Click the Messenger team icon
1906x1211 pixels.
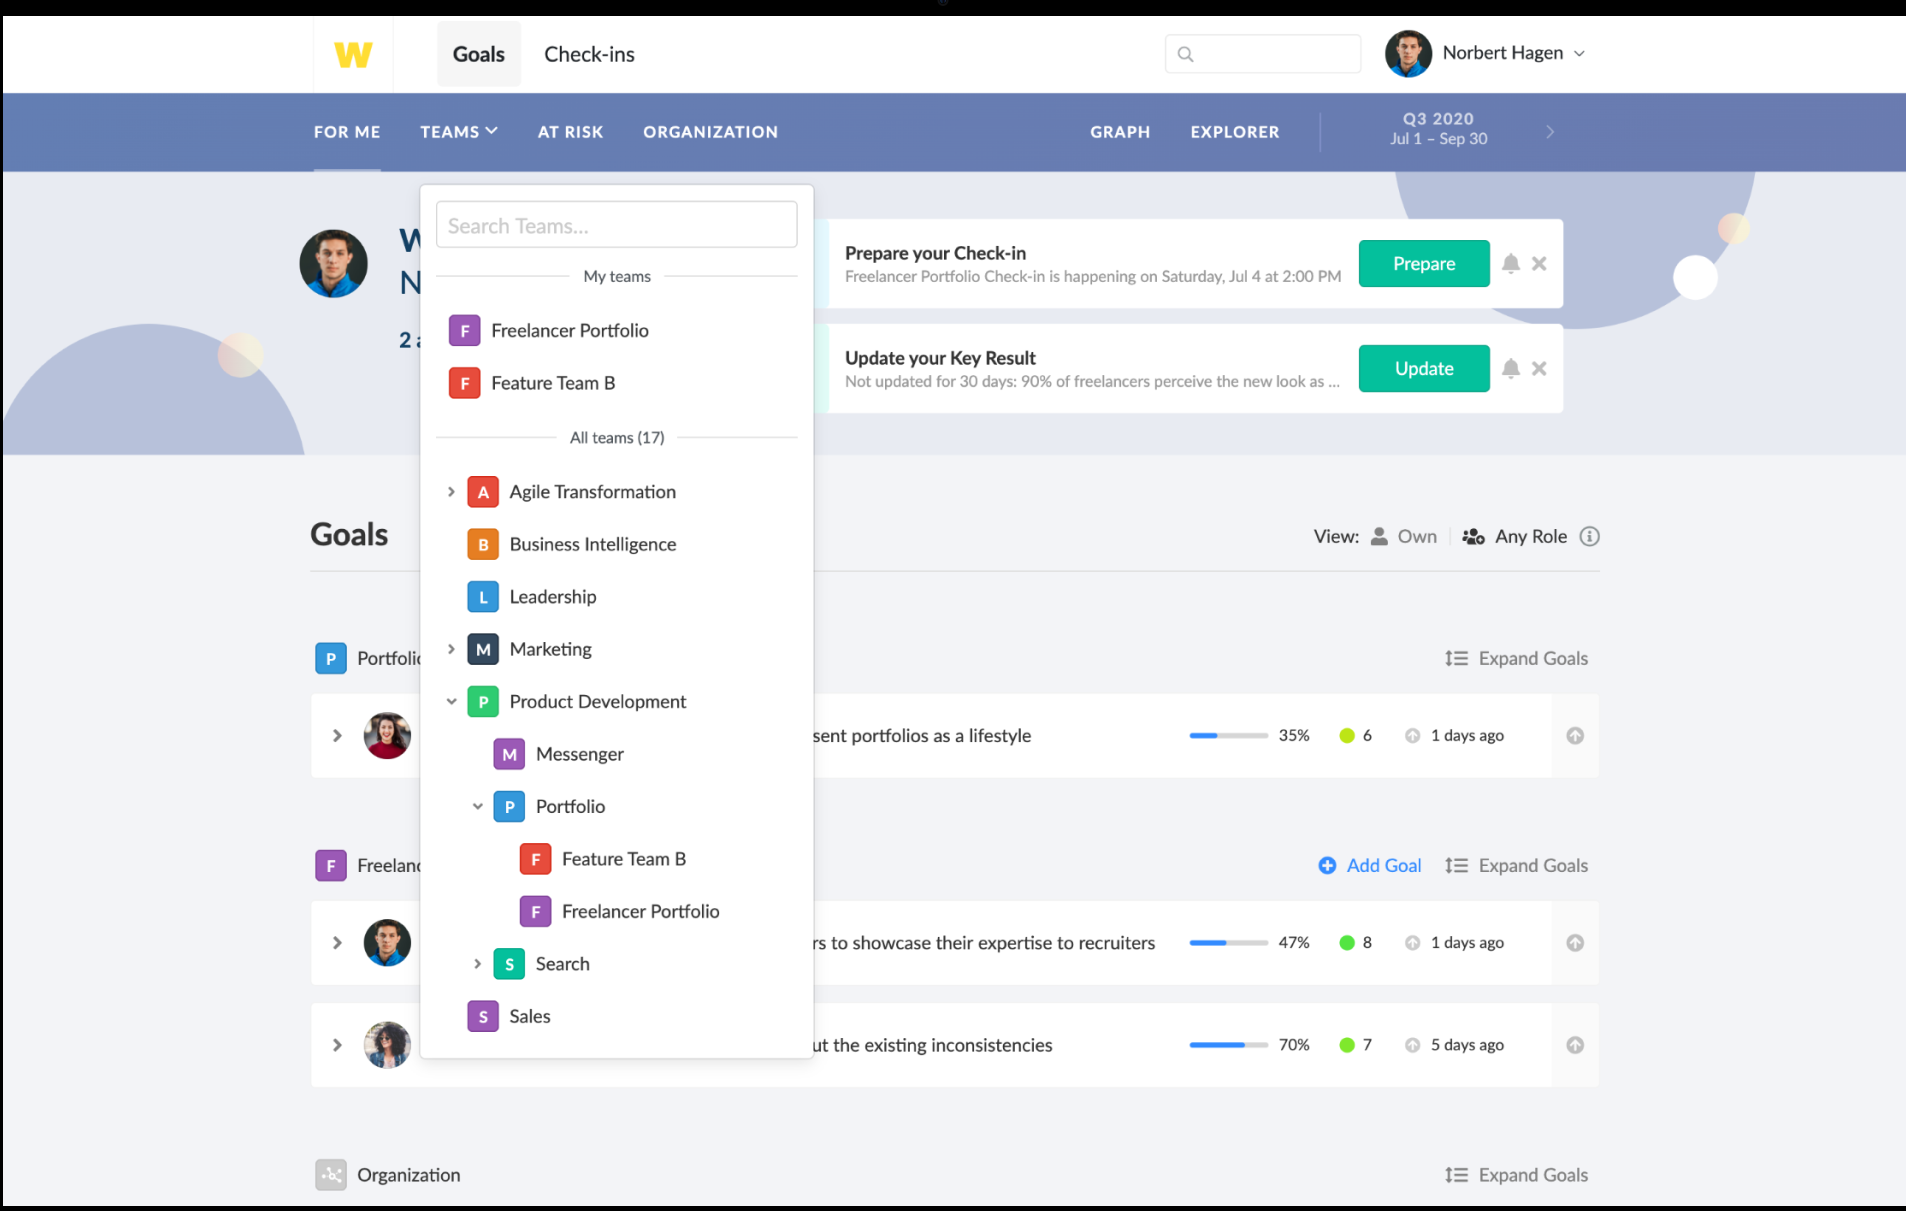[509, 753]
